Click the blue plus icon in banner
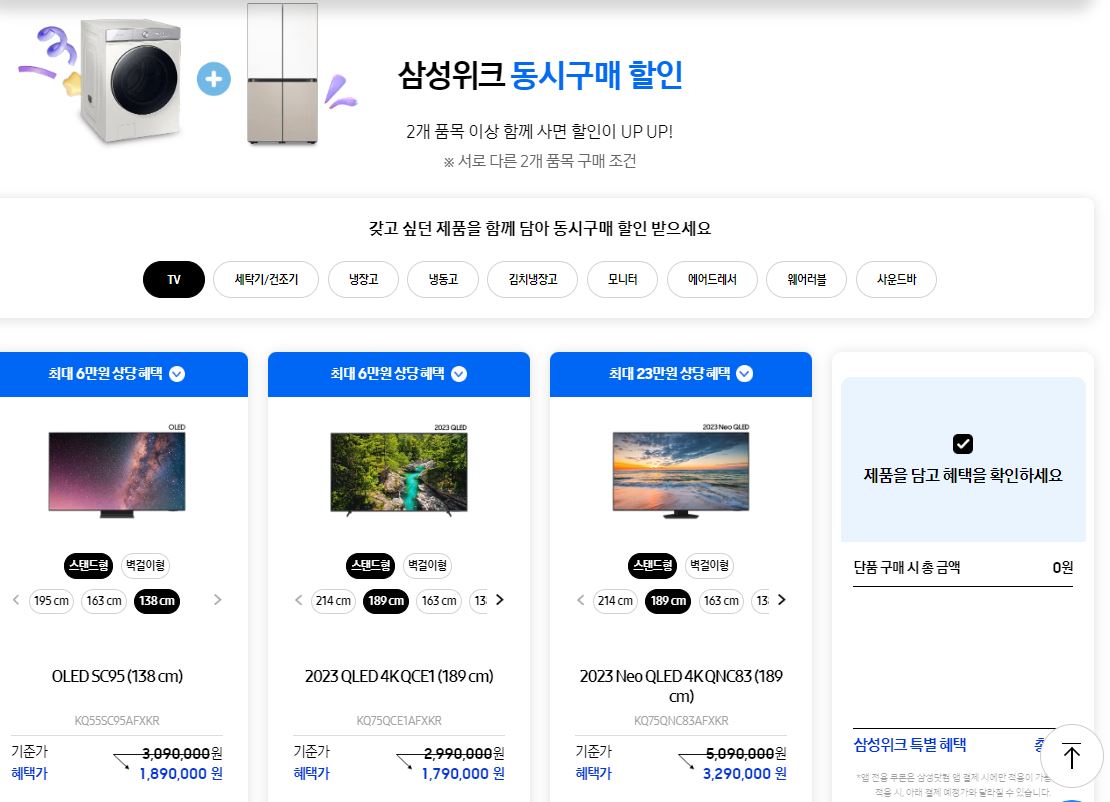1110x802 pixels. (214, 79)
